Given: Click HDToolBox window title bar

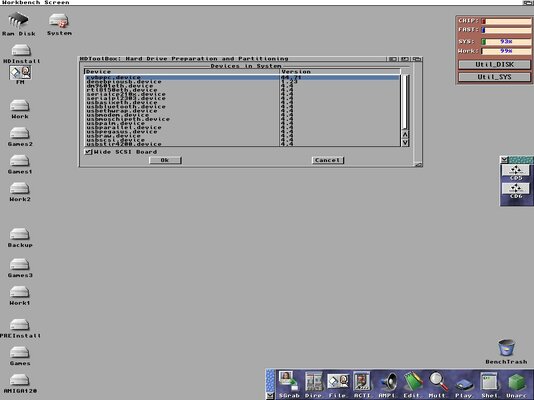Looking at the screenshot, I should tap(233, 59).
